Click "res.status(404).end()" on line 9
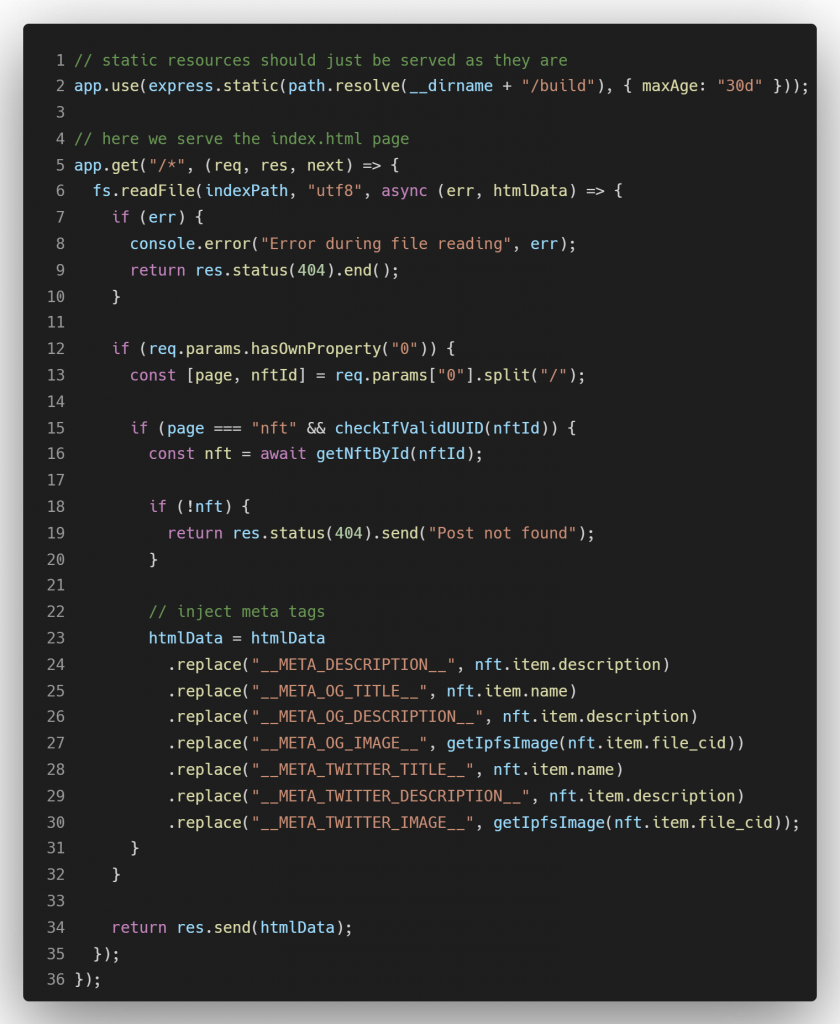 (x=293, y=270)
